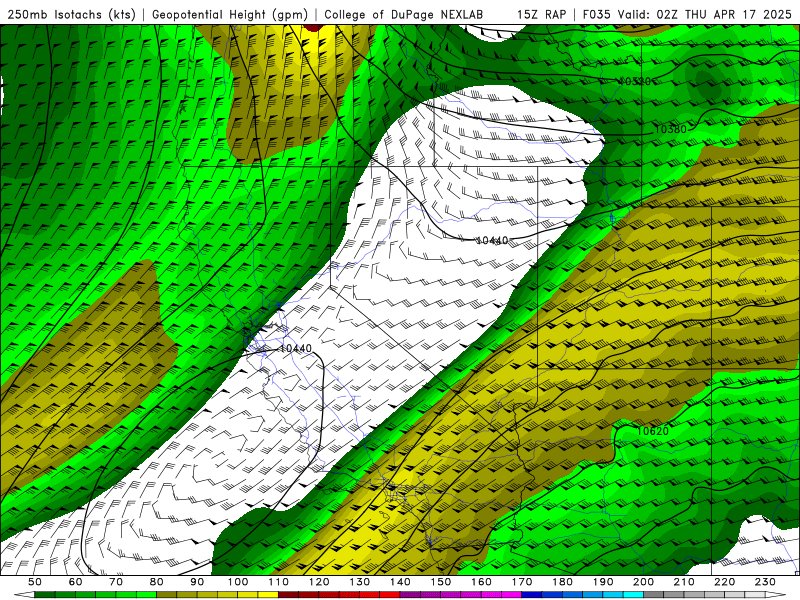The width and height of the screenshot is (800, 600).
Task: Click the 60 value on the color scale
Action: (76, 582)
